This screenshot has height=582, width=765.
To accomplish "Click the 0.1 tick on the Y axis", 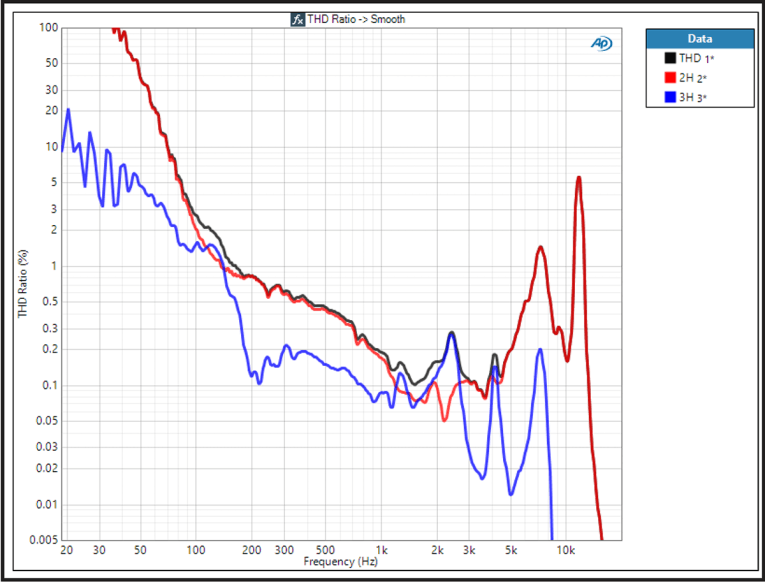I will tap(49, 385).
